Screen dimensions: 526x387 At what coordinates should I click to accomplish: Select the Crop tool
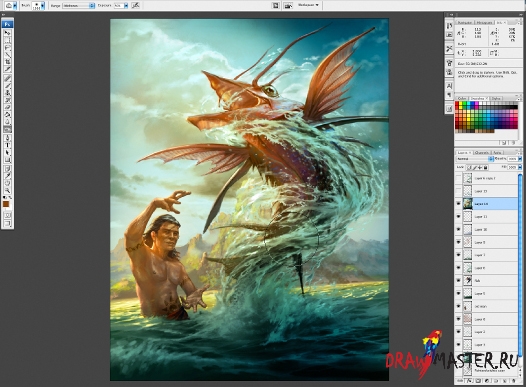point(7,62)
